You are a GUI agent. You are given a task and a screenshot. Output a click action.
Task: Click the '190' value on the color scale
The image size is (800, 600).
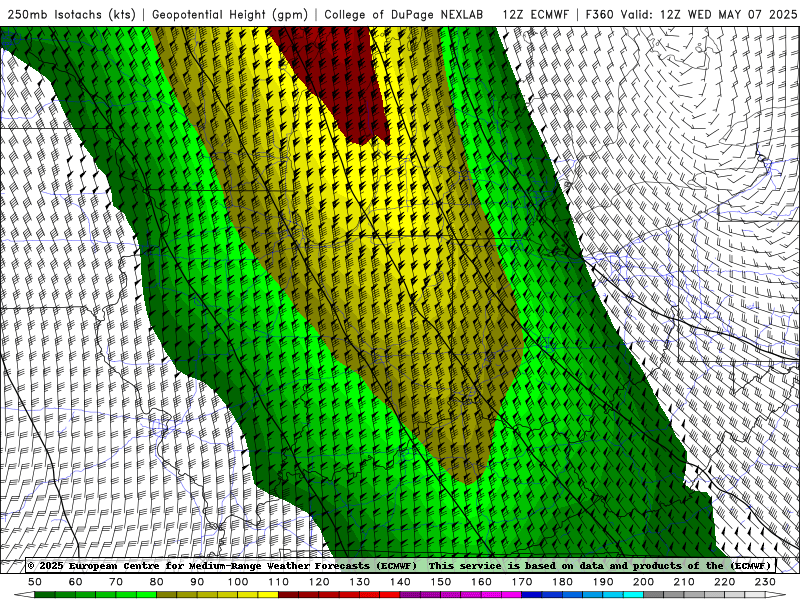(603, 582)
